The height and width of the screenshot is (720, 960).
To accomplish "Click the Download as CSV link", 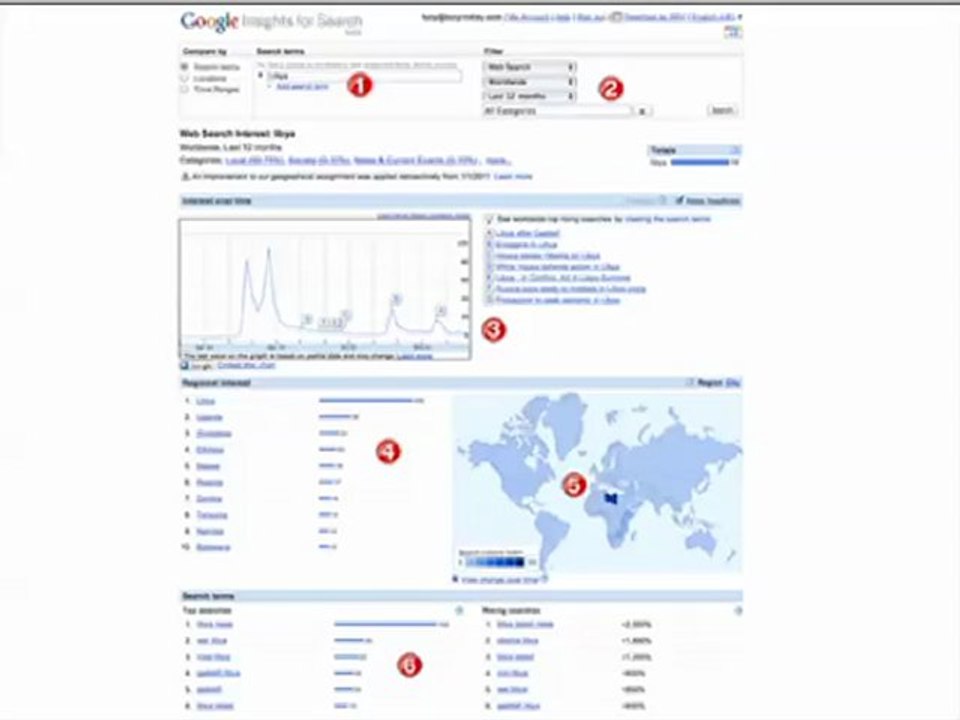I will coord(654,17).
